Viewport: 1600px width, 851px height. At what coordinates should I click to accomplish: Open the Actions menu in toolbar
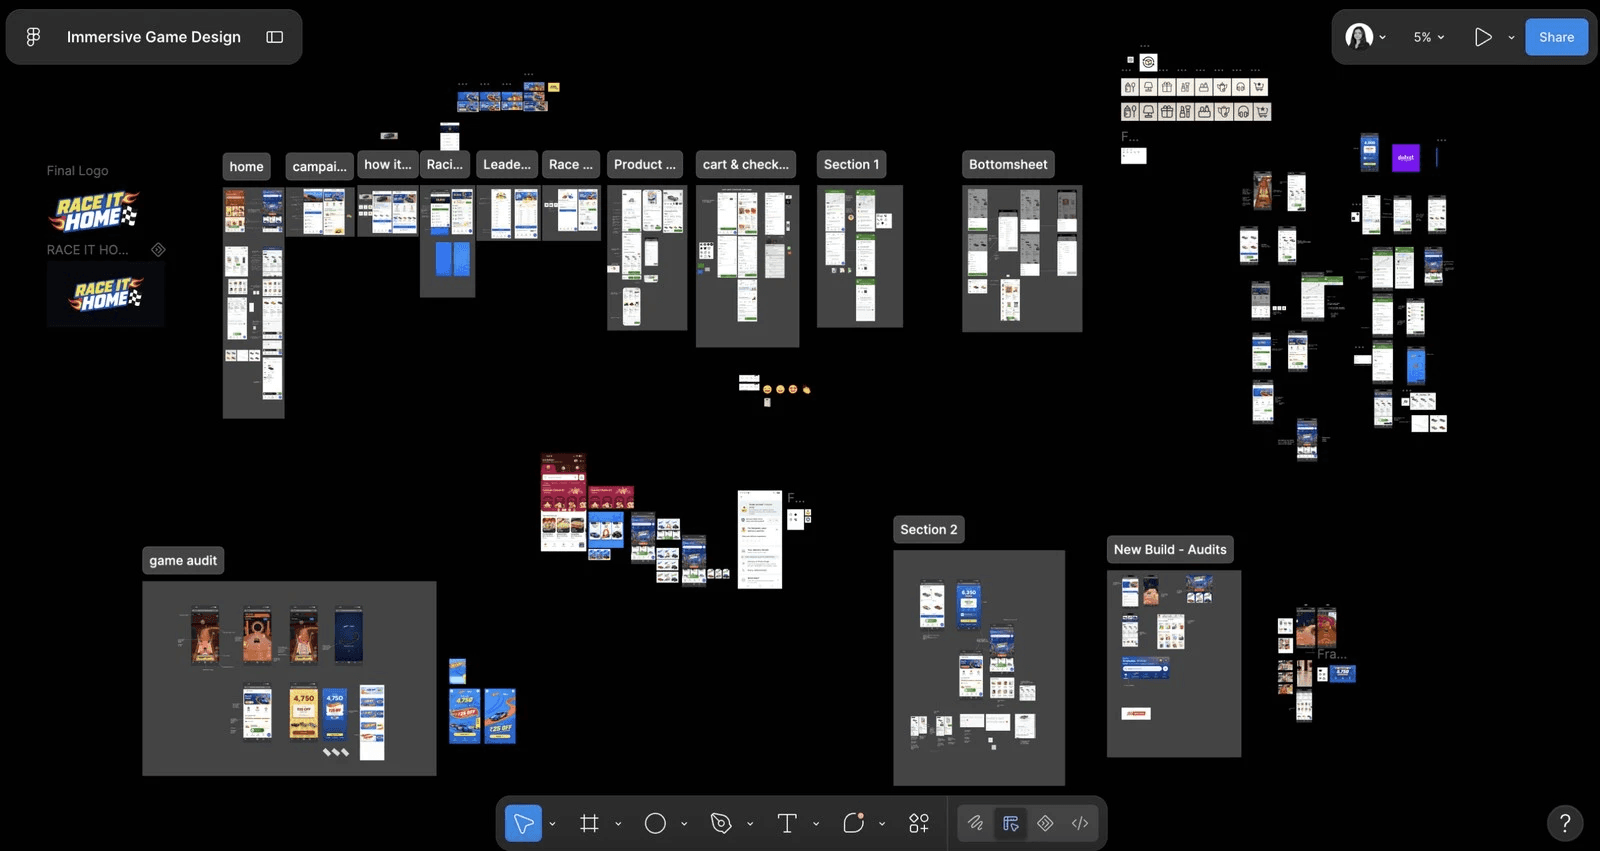click(919, 823)
